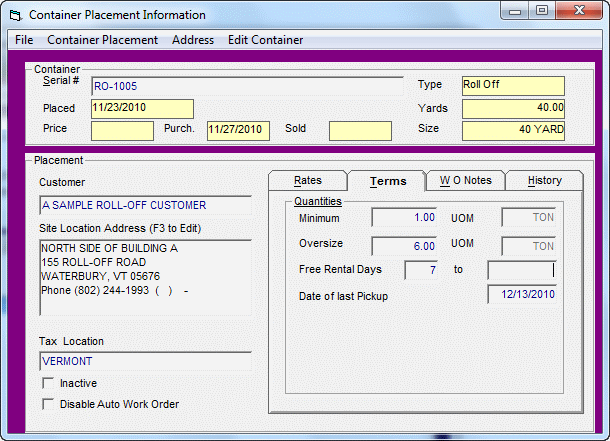The width and height of the screenshot is (610, 441).
Task: Open the File menu
Action: (x=24, y=40)
